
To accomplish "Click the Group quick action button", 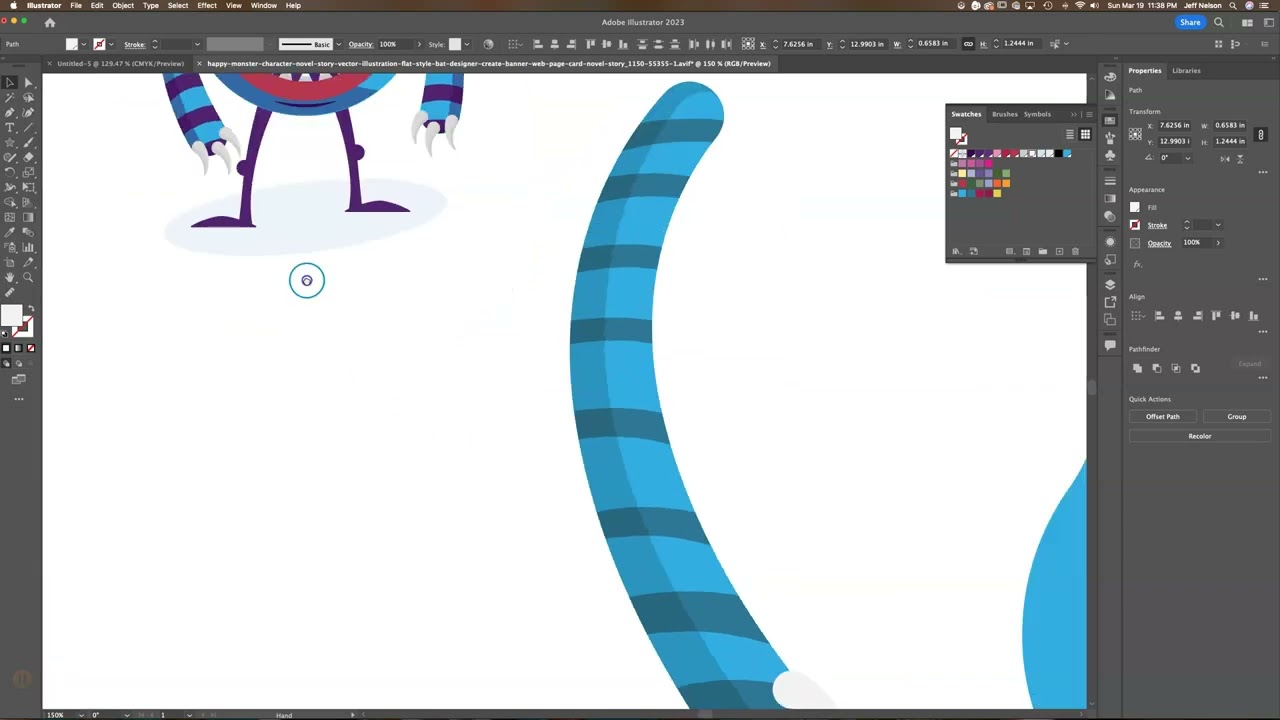I will coord(1237,416).
